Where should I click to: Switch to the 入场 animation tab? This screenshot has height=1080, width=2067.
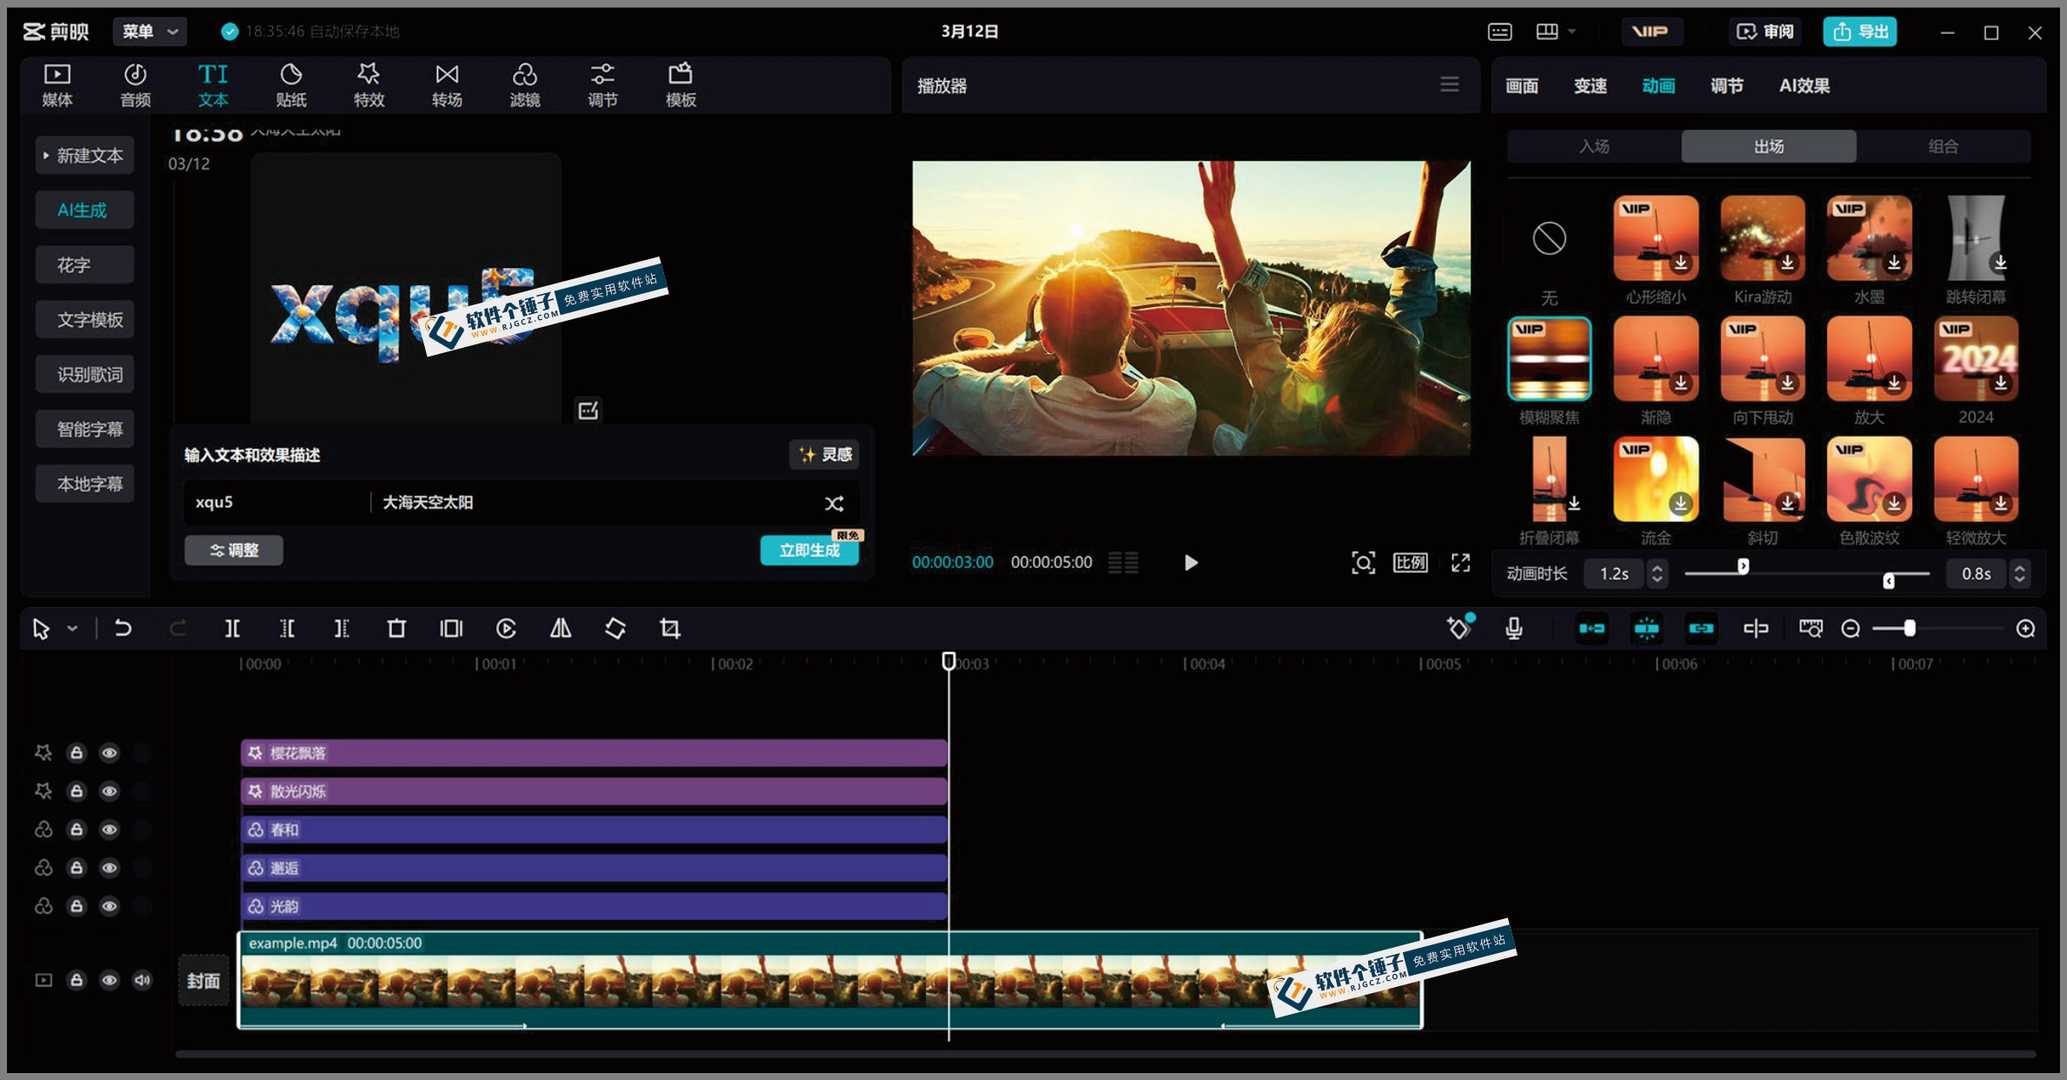pos(1593,146)
